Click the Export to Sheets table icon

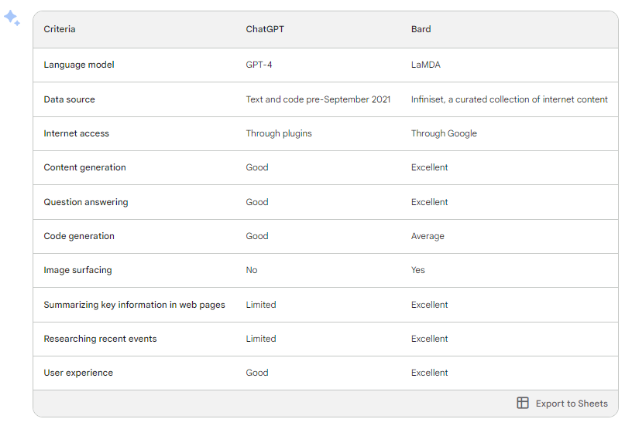tap(522, 403)
